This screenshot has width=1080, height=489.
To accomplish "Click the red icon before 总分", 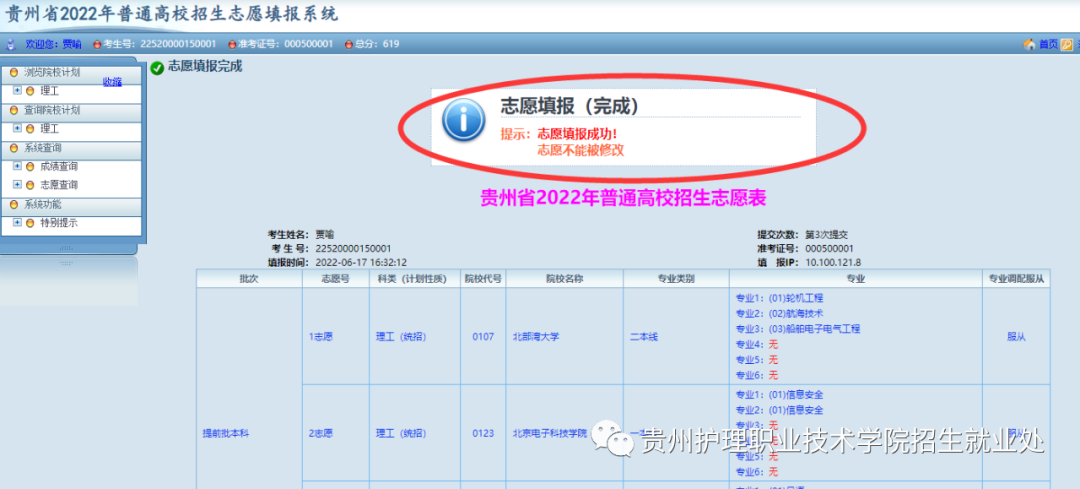I will pyautogui.click(x=348, y=44).
